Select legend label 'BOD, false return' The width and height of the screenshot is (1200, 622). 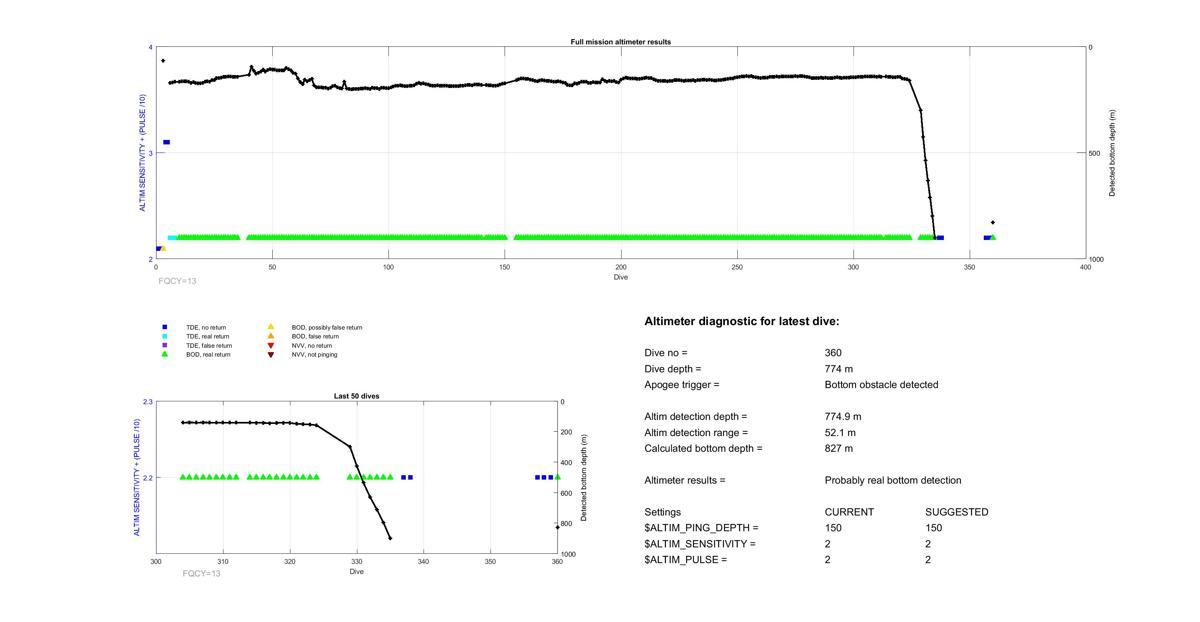tap(315, 336)
